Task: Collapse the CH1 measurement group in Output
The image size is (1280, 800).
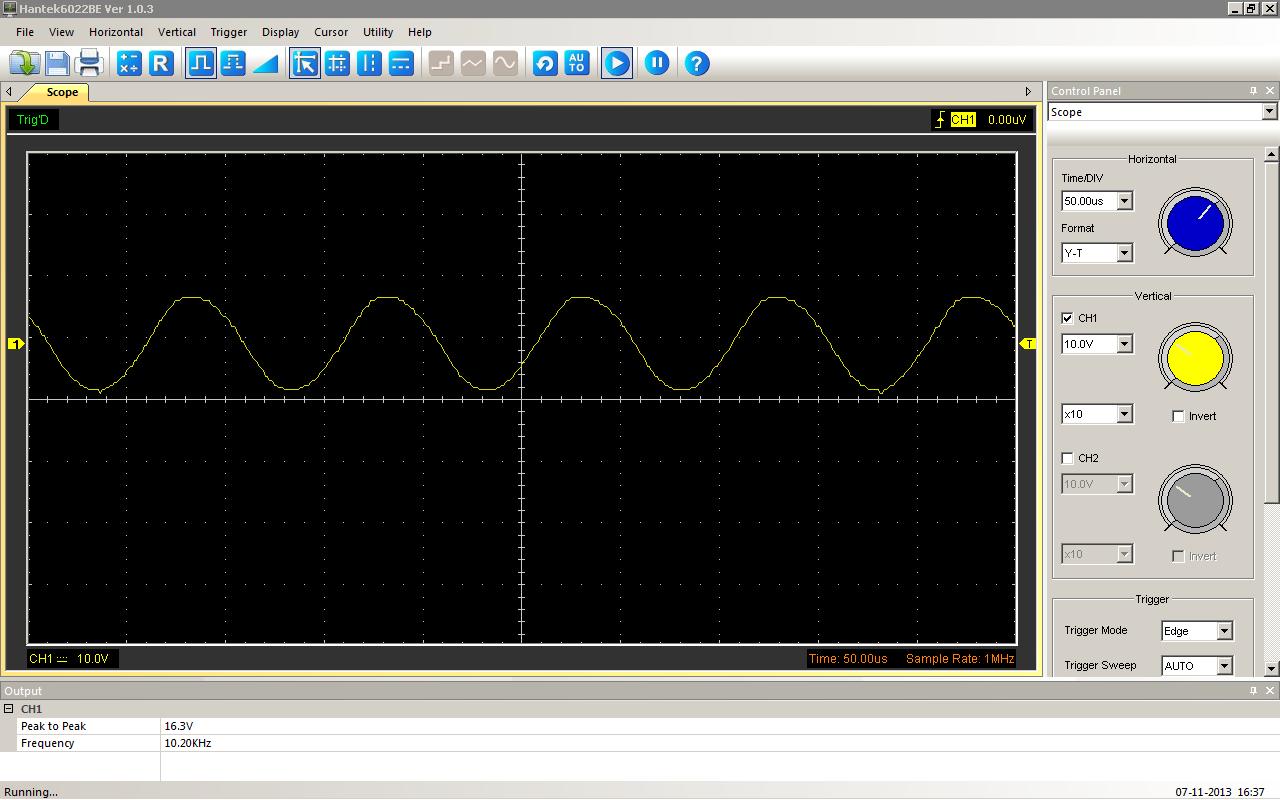Action: tap(9, 709)
